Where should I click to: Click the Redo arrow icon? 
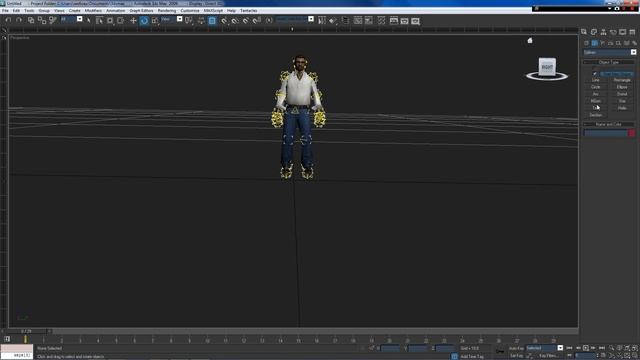pos(19,20)
